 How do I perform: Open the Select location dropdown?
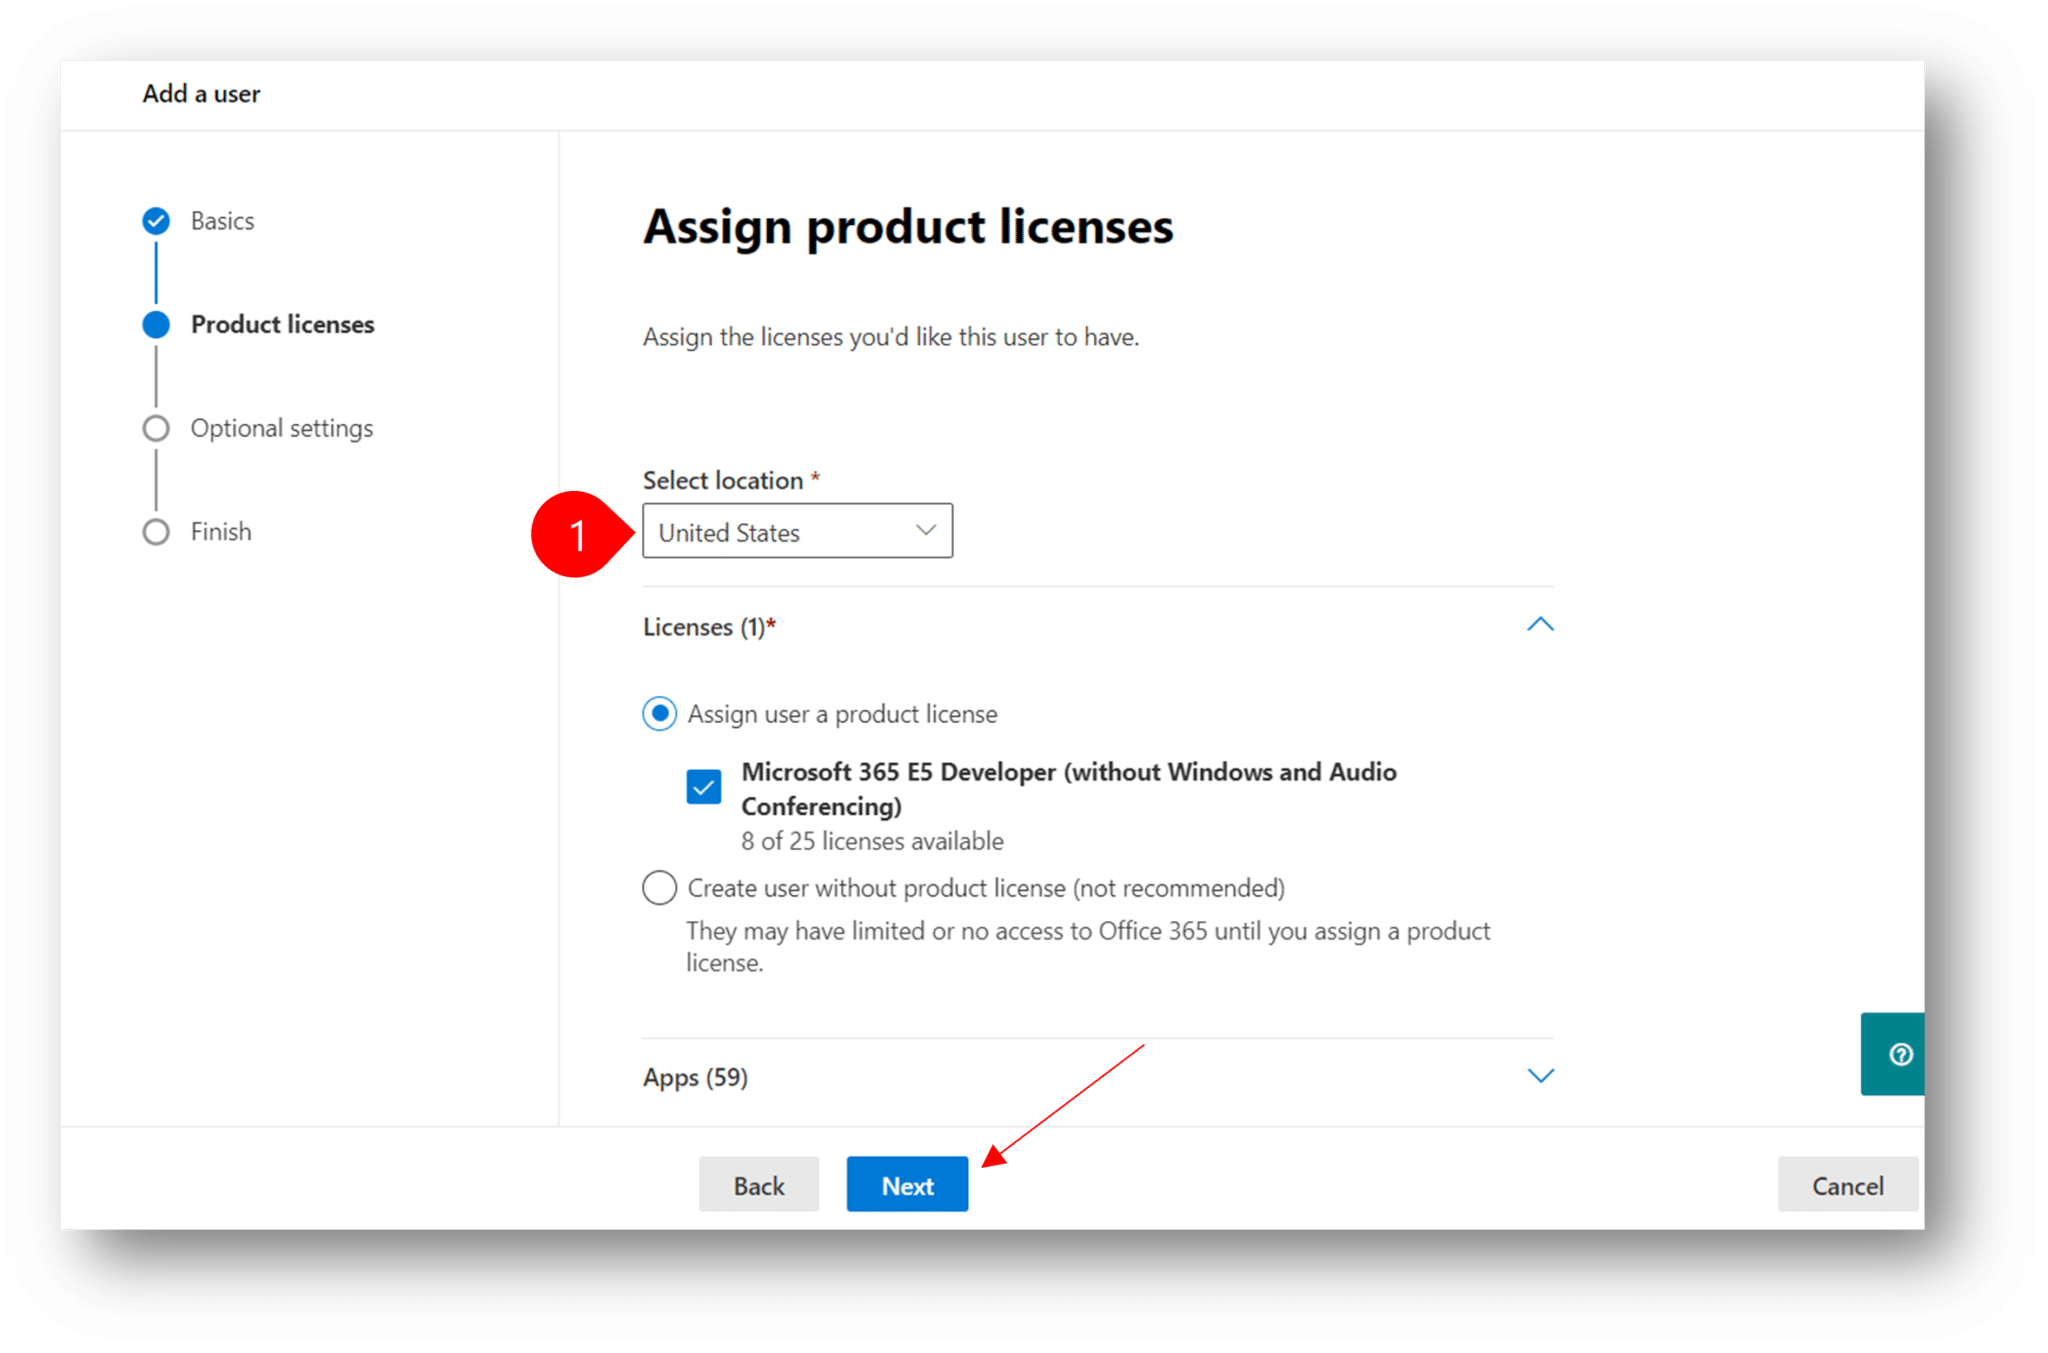coord(797,532)
